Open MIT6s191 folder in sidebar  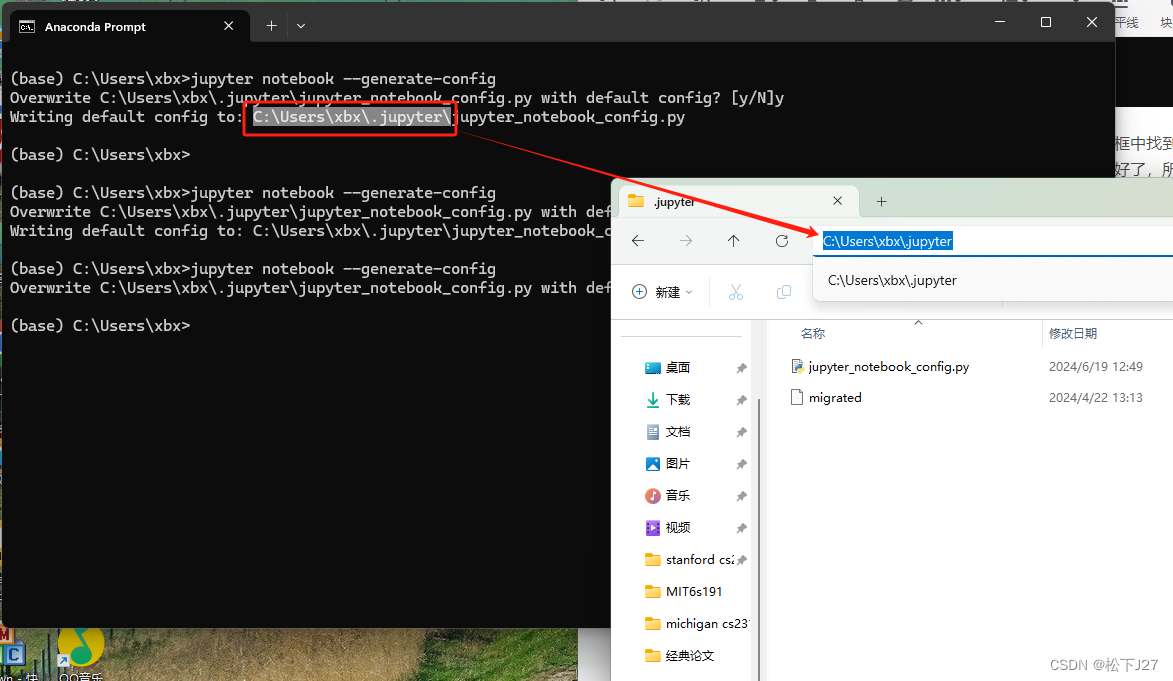pyautogui.click(x=684, y=592)
